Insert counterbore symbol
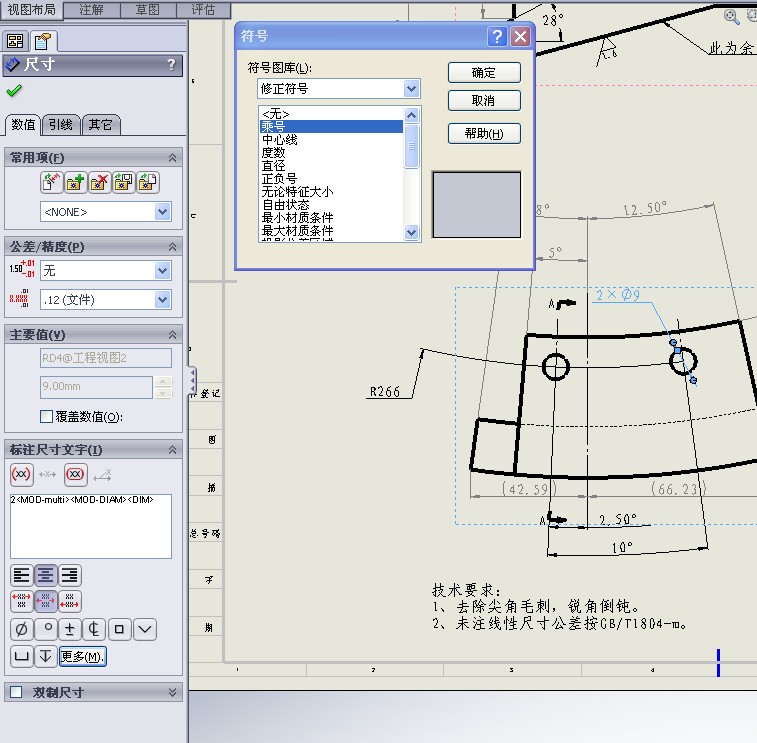 coord(22,657)
